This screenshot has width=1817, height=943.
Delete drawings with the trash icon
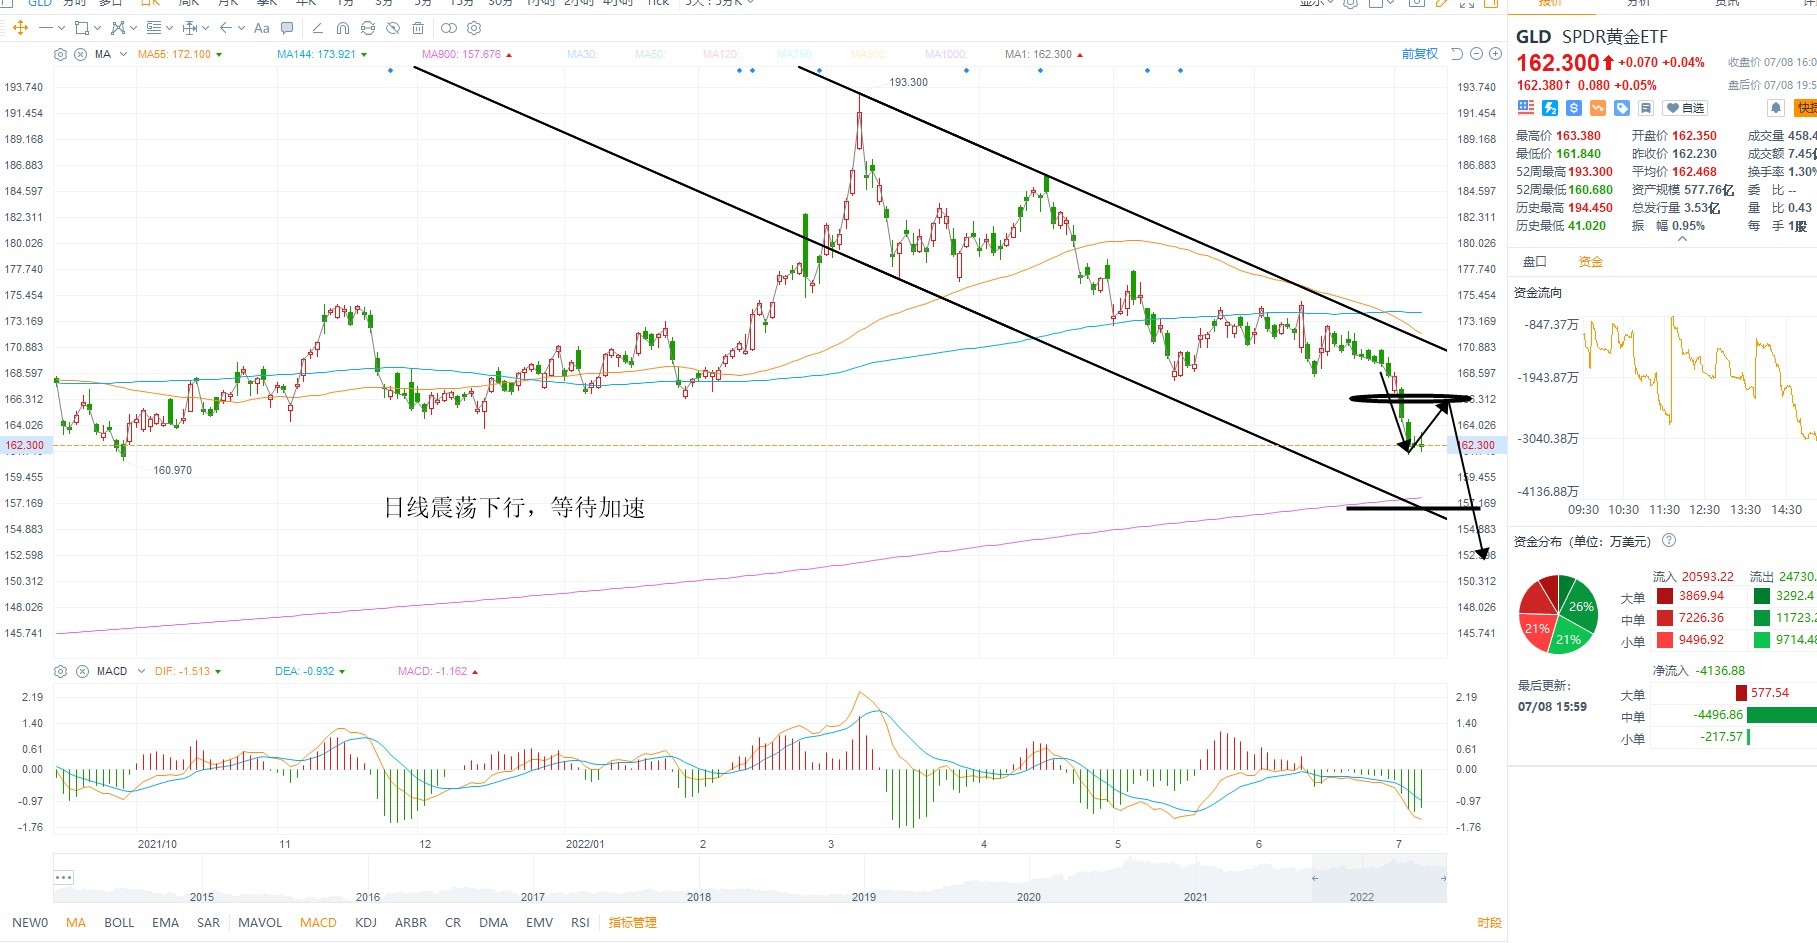(418, 28)
